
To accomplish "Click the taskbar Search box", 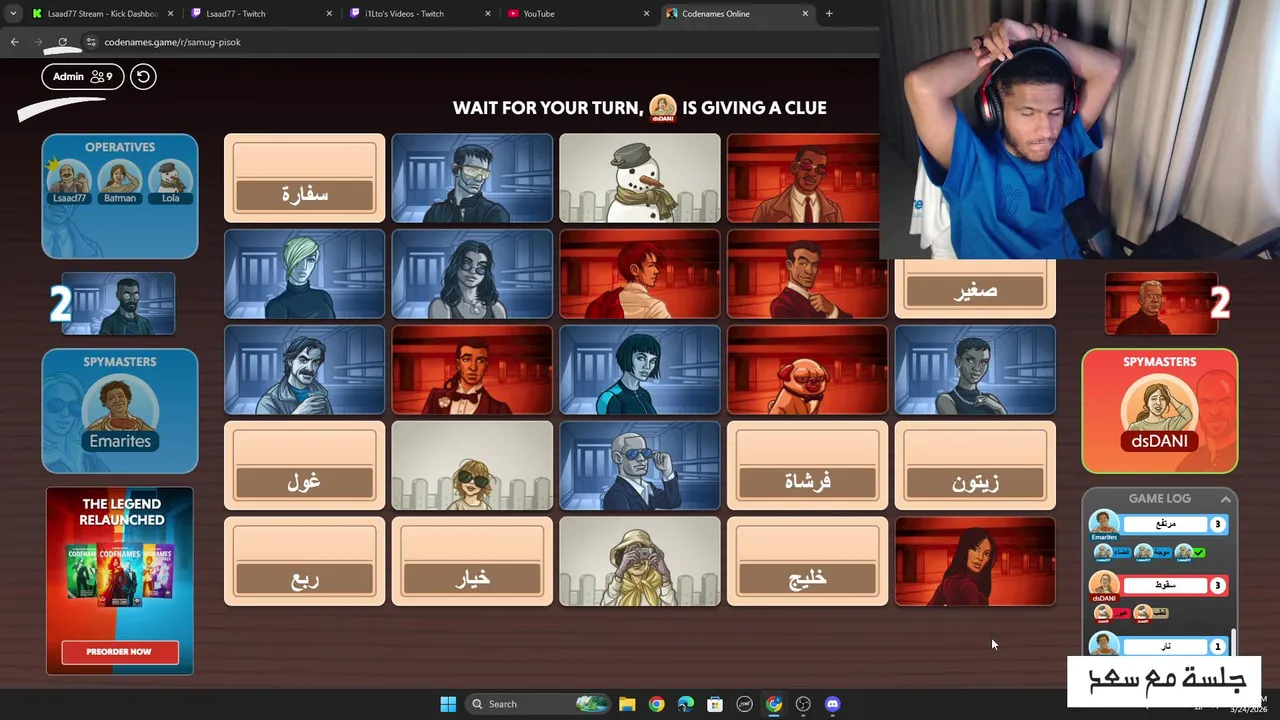I will [538, 704].
